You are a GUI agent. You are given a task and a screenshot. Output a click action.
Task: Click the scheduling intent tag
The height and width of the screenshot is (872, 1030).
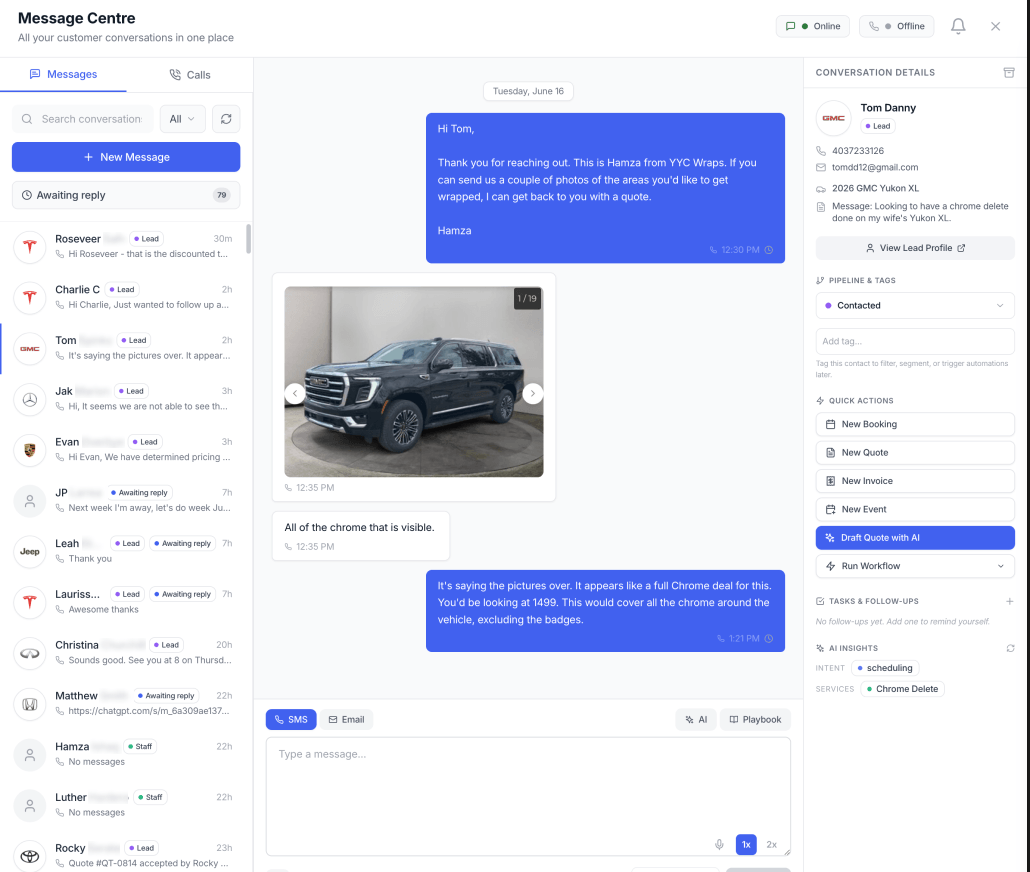click(x=885, y=668)
